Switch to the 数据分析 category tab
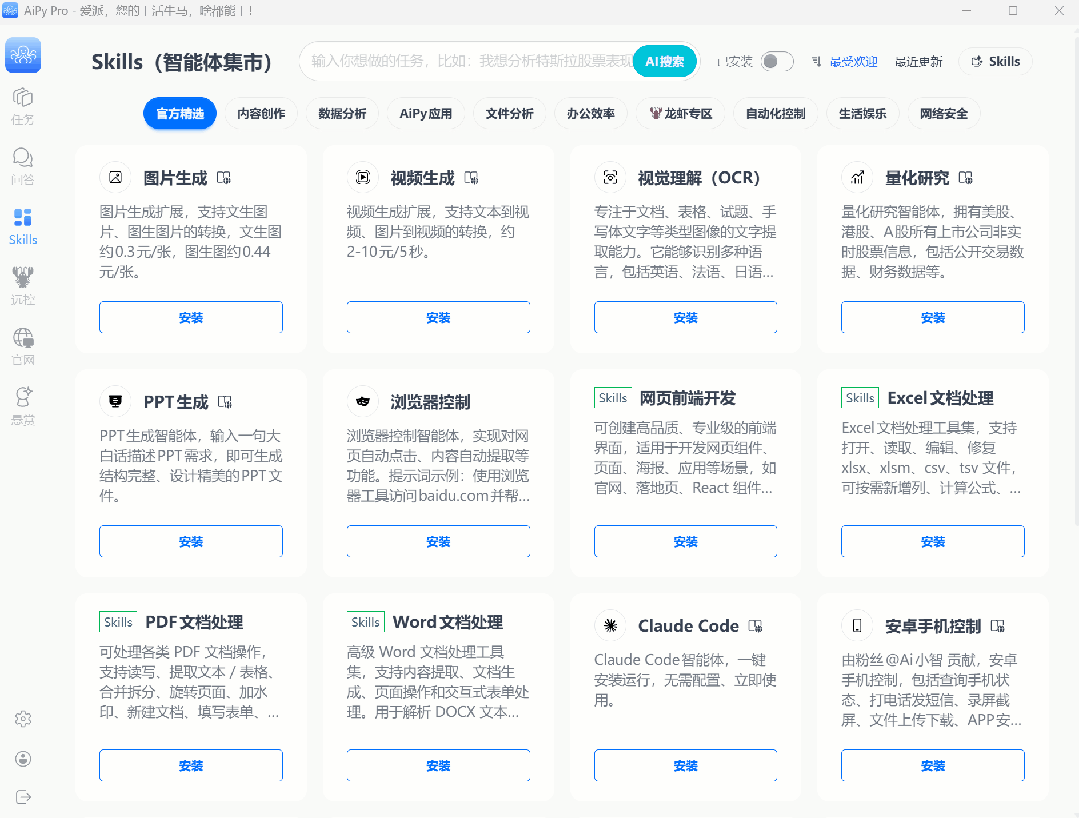This screenshot has width=1079, height=818. (x=342, y=114)
